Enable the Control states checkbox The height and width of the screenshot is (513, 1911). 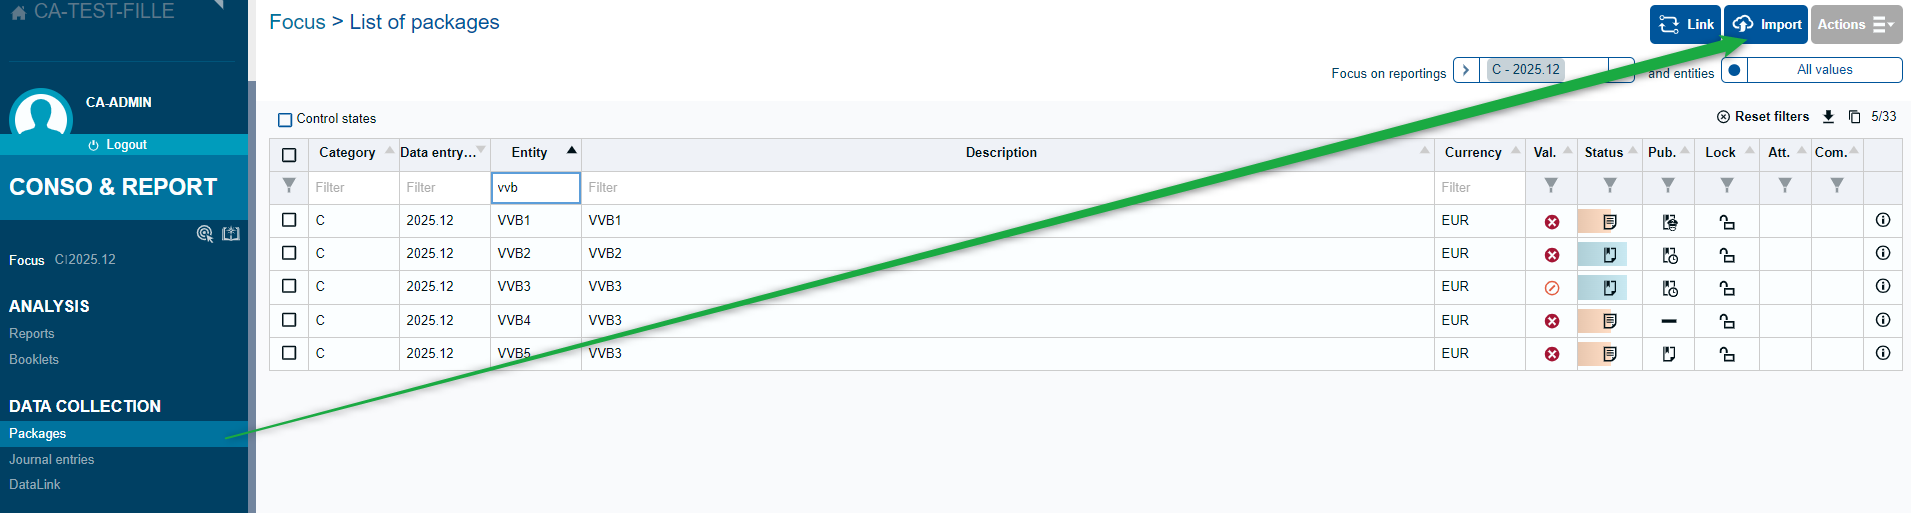coord(285,120)
